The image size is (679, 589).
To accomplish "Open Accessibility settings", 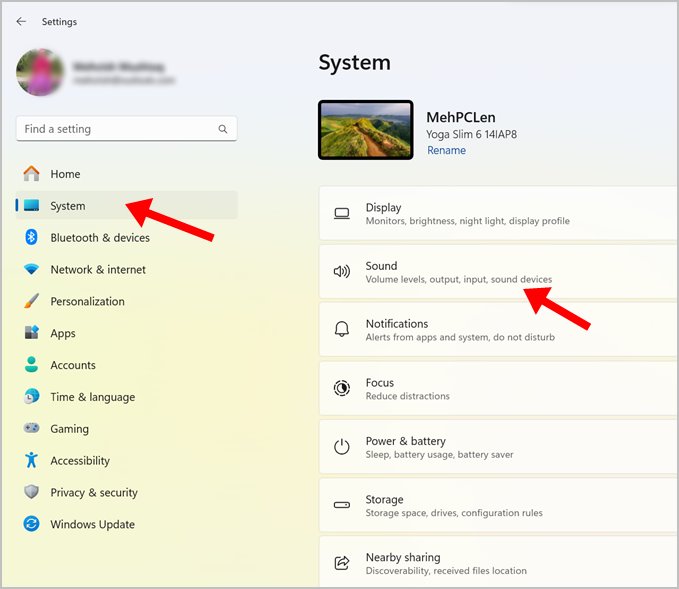I will click(126, 460).
